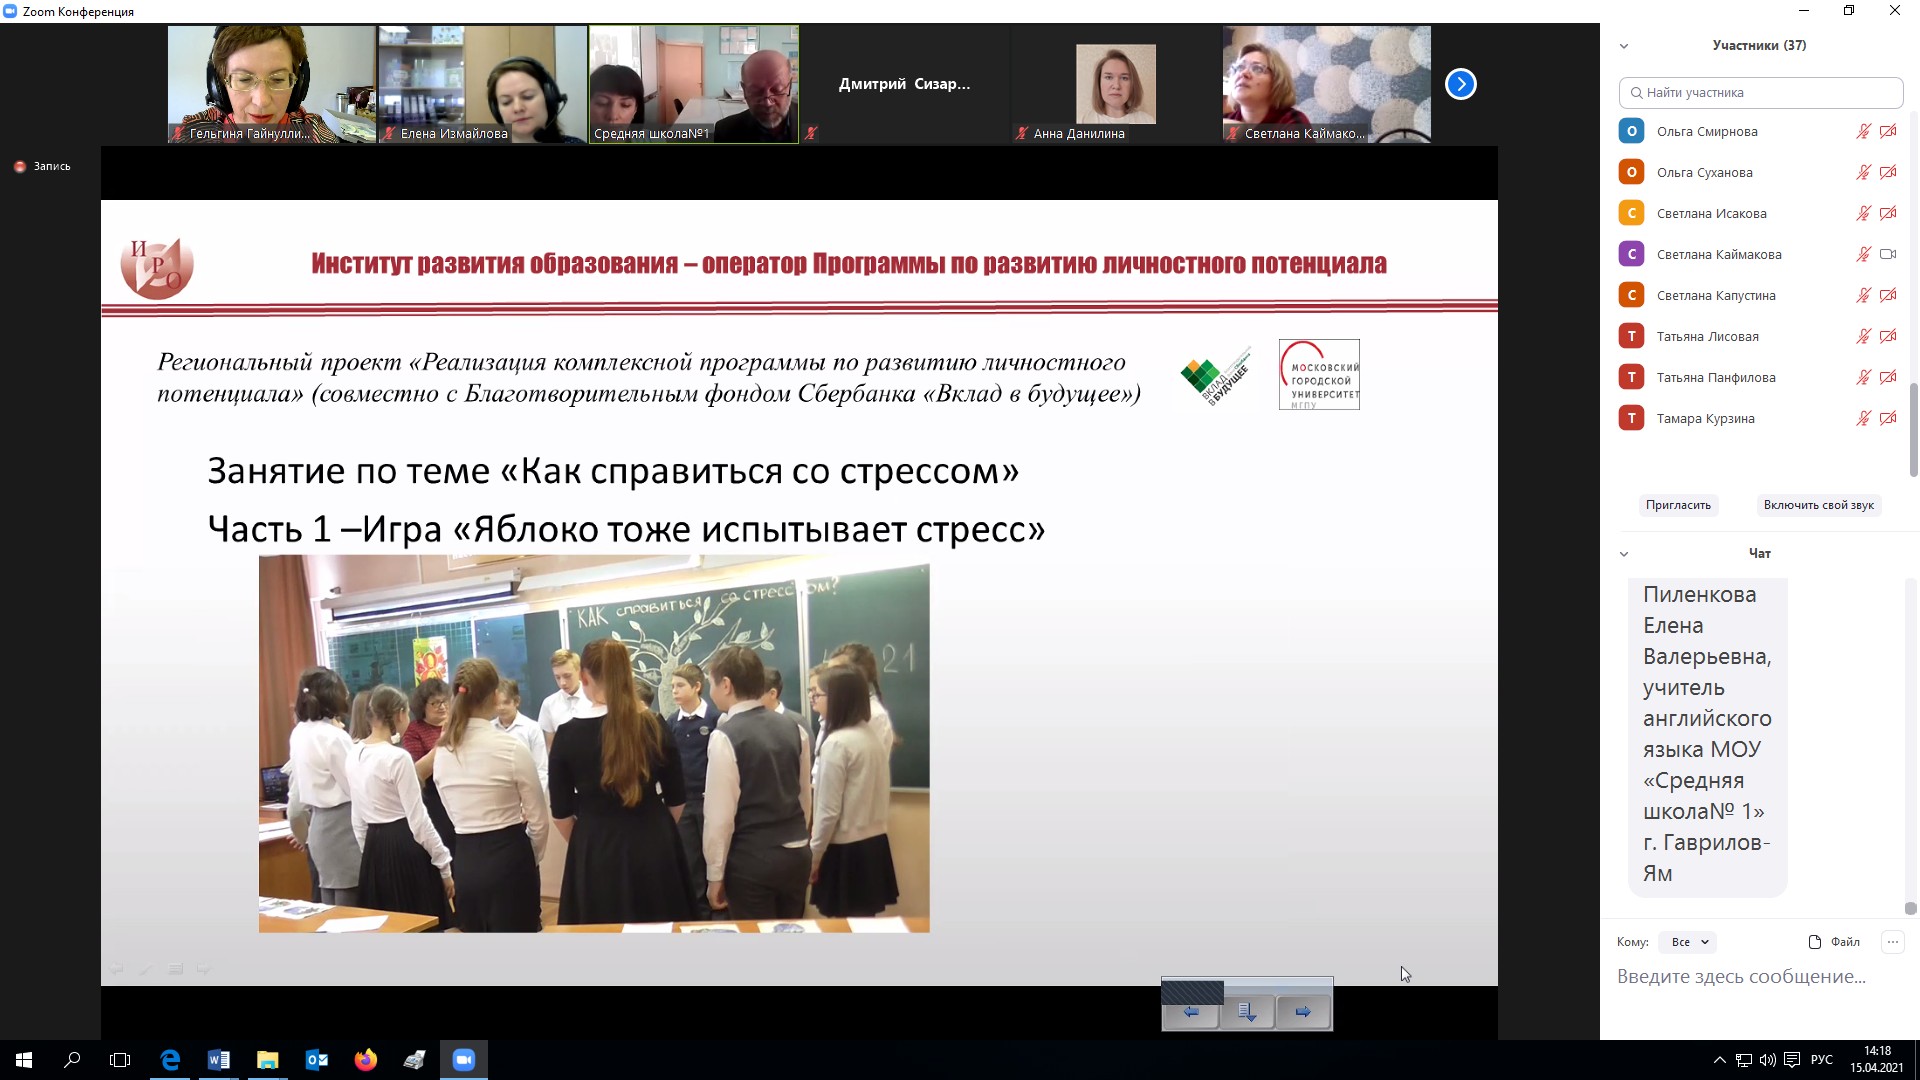Switch to Word on the taskbar
The height and width of the screenshot is (1080, 1920).
point(219,1060)
